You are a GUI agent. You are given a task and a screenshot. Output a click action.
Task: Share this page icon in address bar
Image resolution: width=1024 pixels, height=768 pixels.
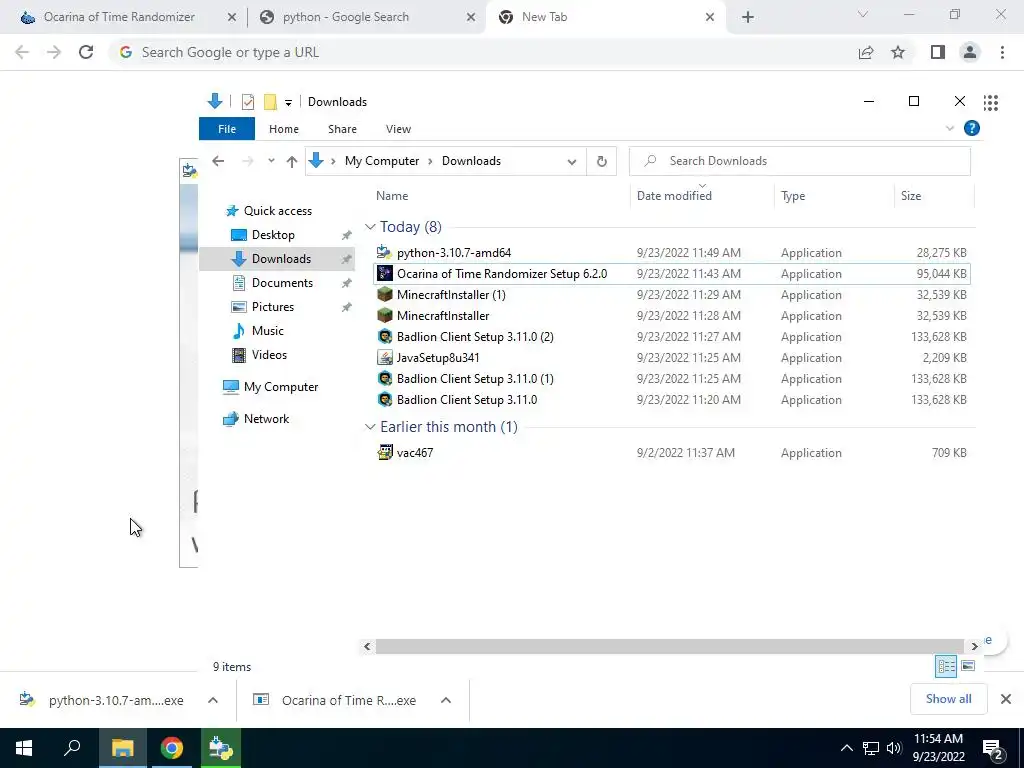[x=866, y=52]
